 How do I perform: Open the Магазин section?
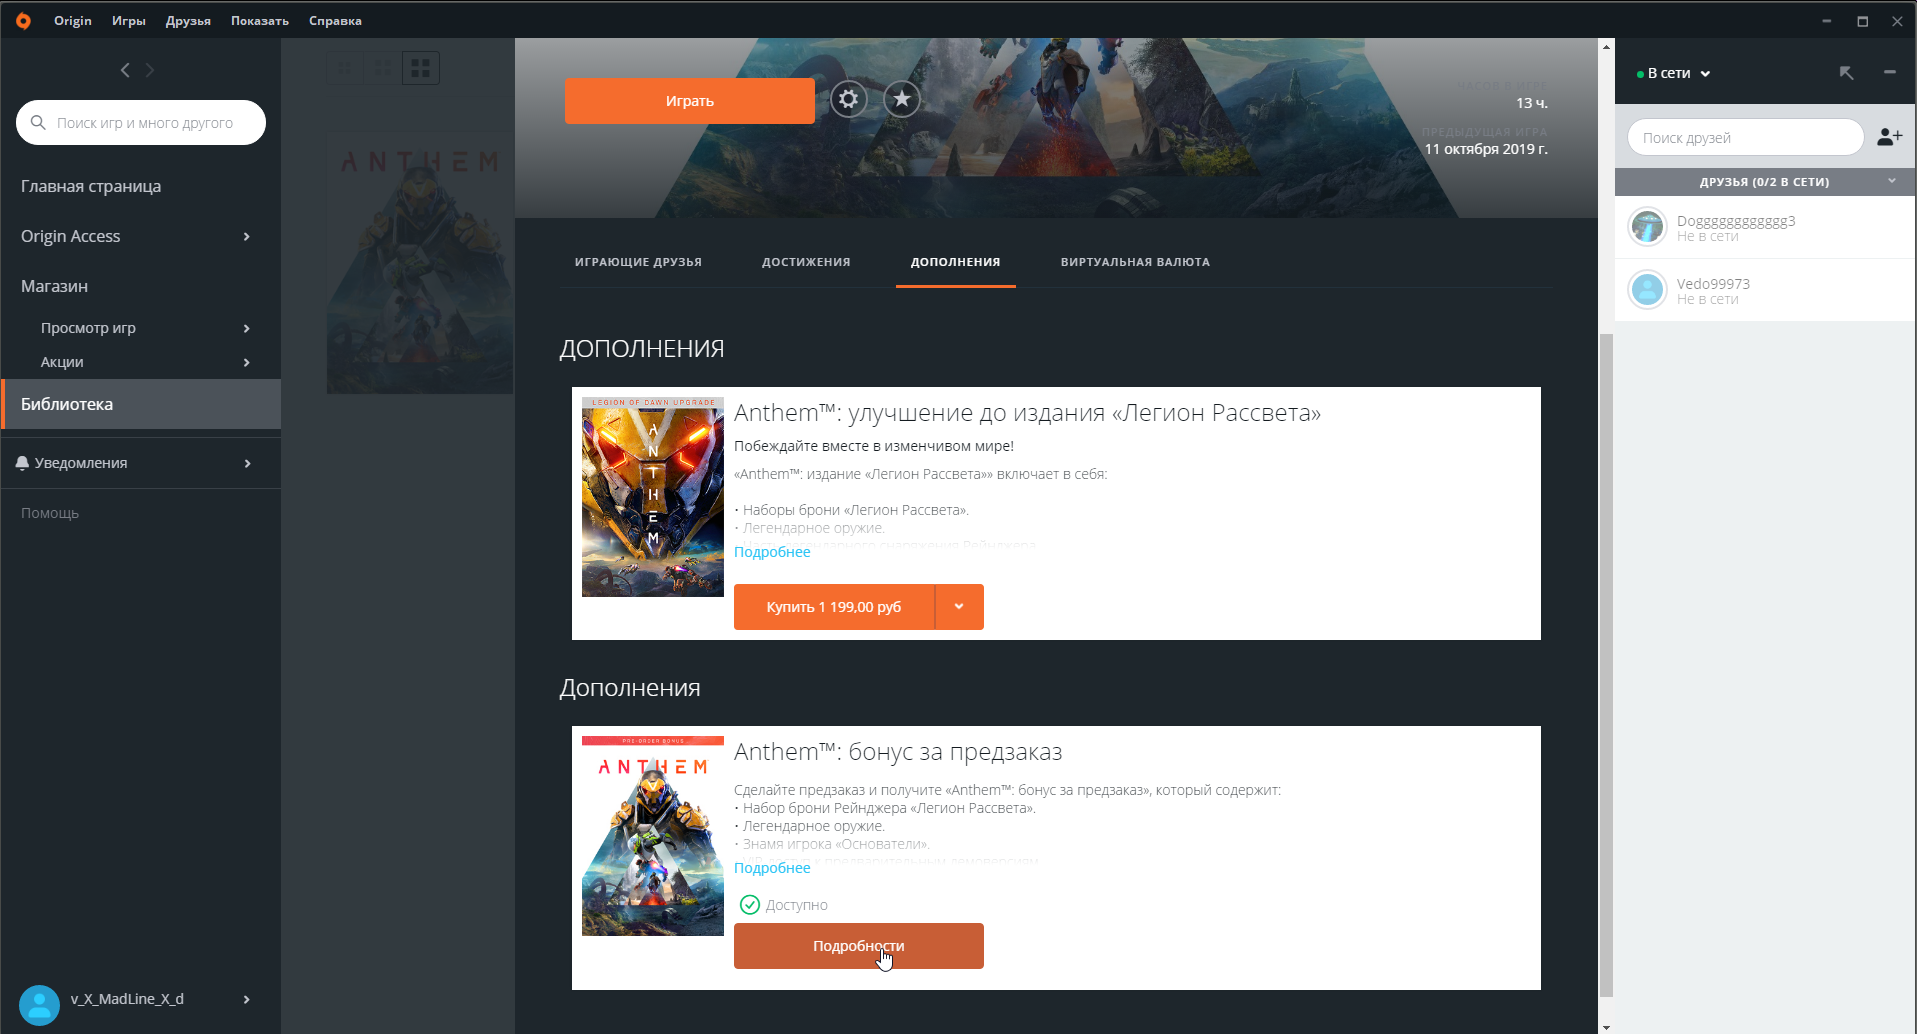[54, 286]
